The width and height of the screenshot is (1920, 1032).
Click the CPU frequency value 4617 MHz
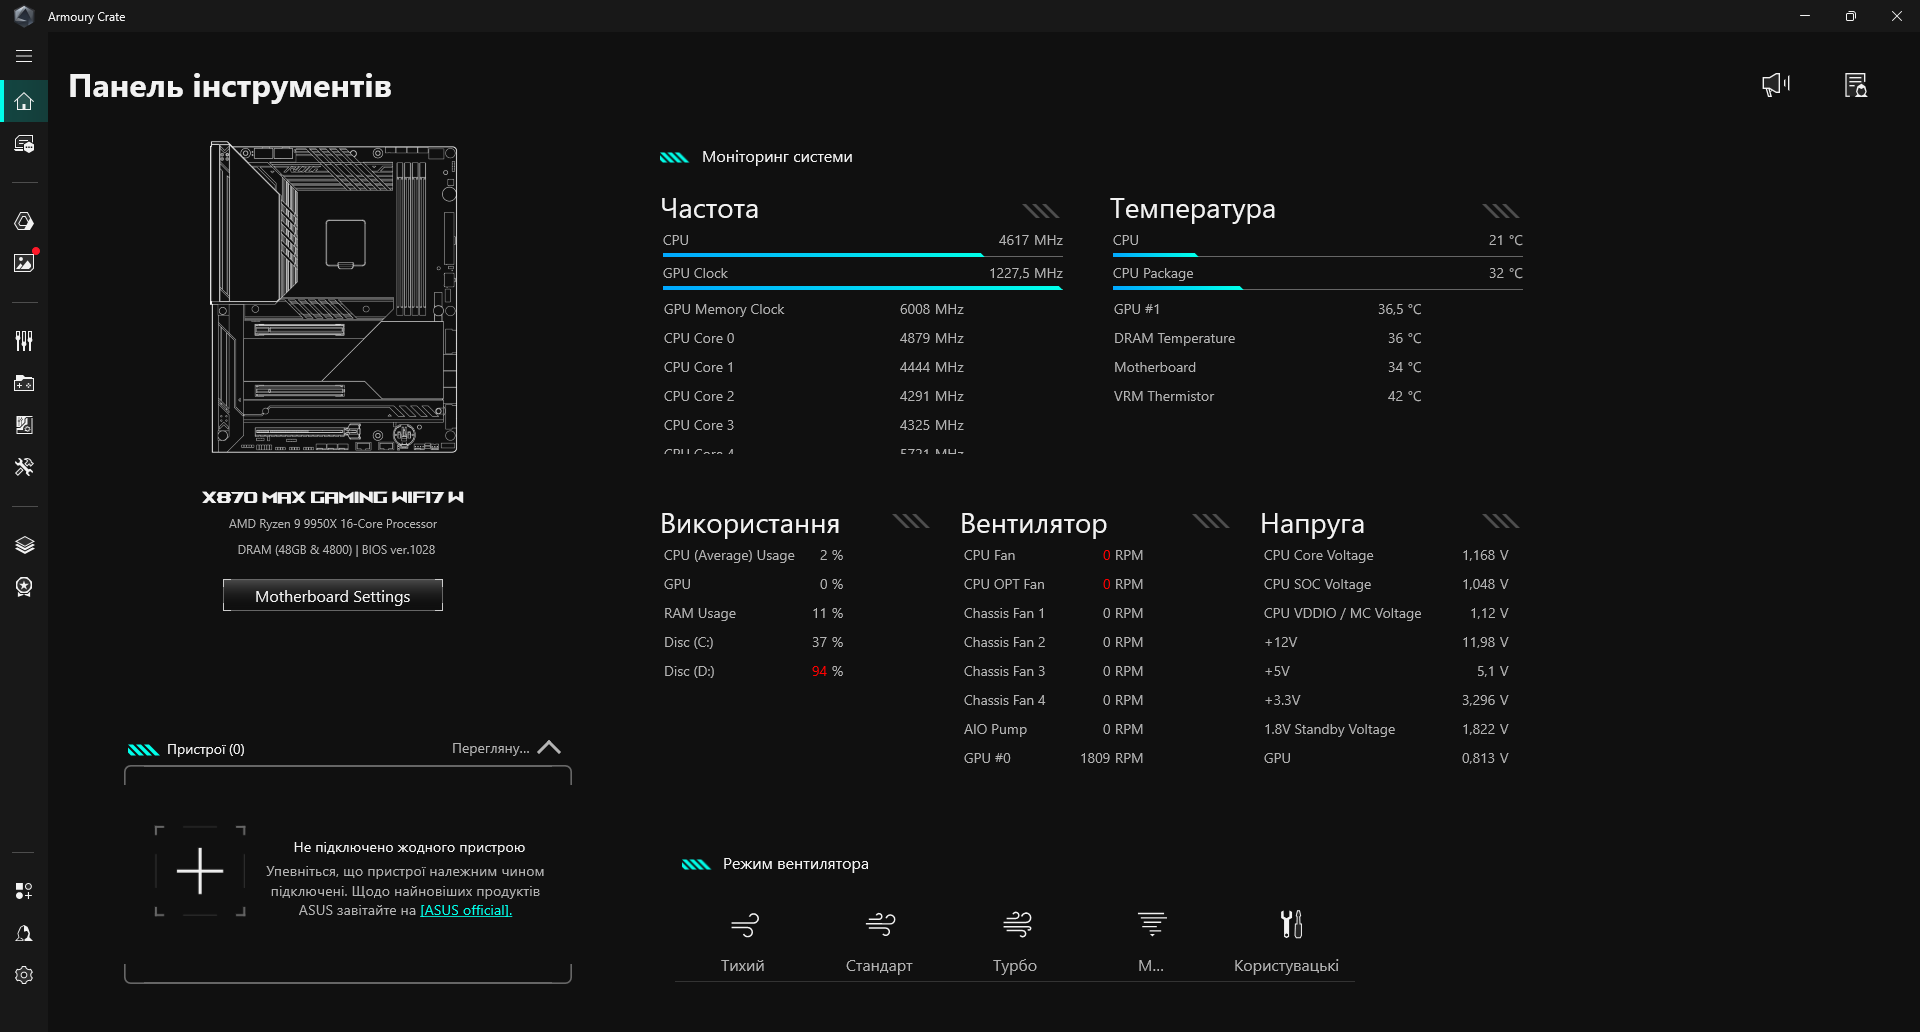point(1030,240)
